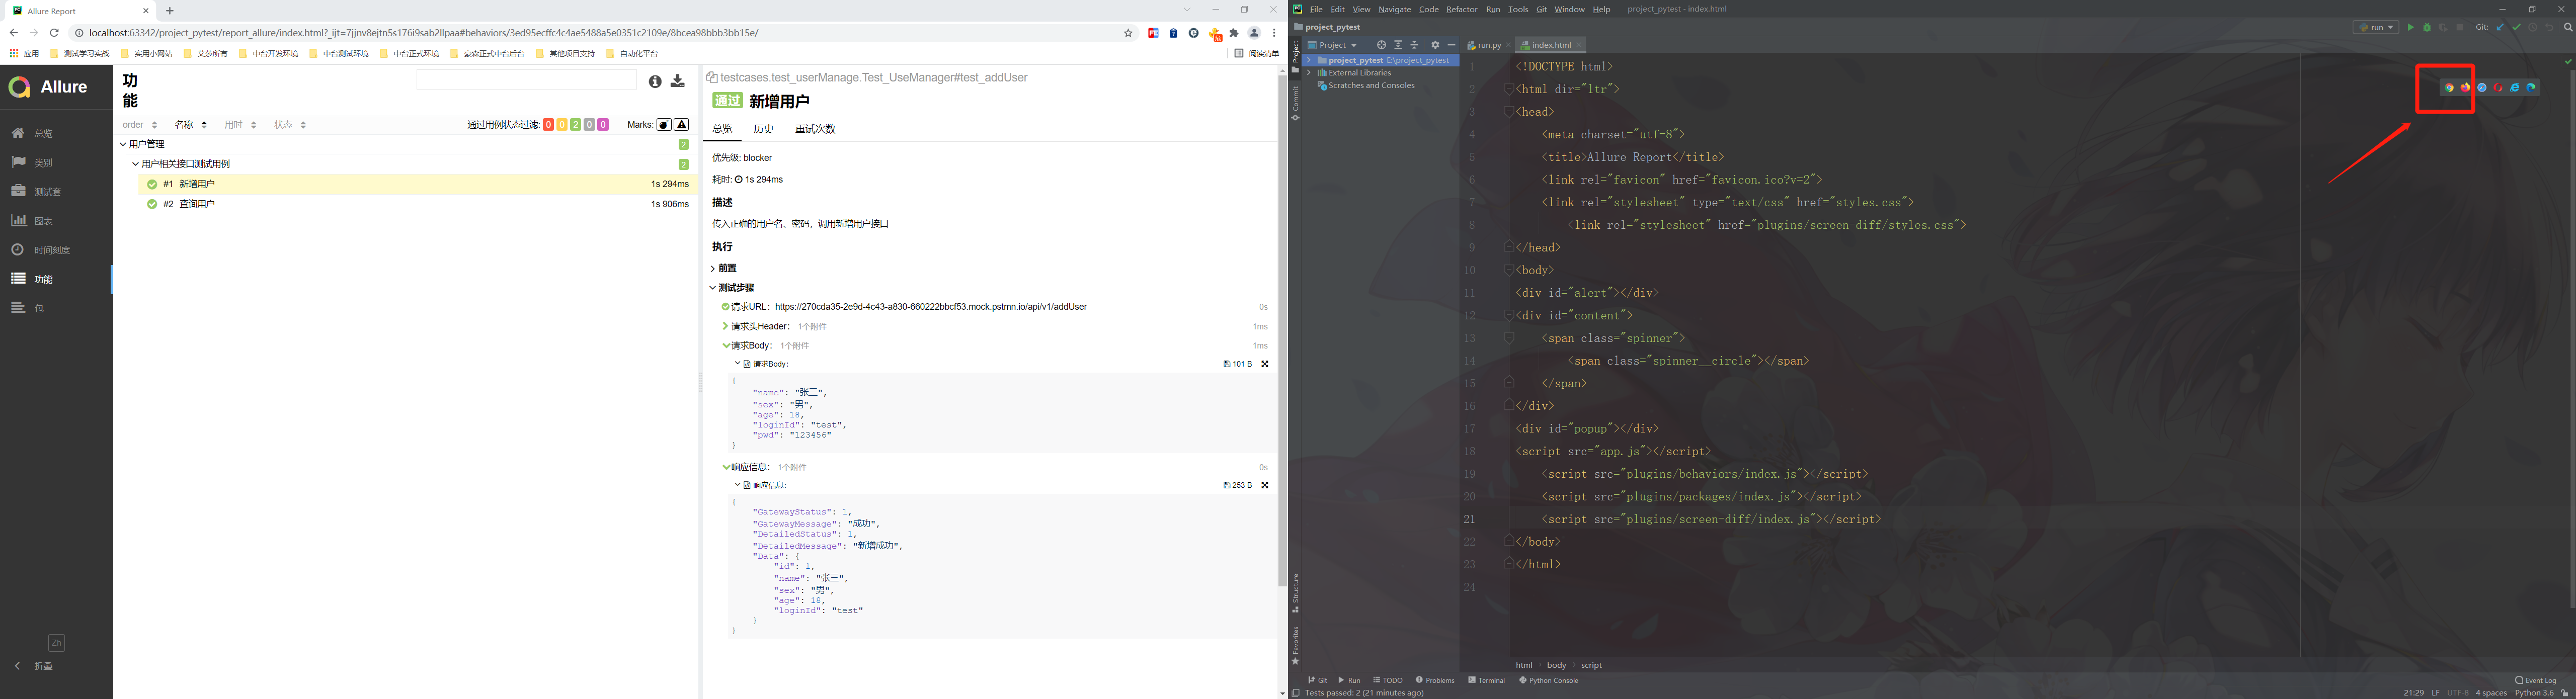Screen dimensions: 2576x699
Task: Click the download CSV icon in Allure
Action: point(678,81)
